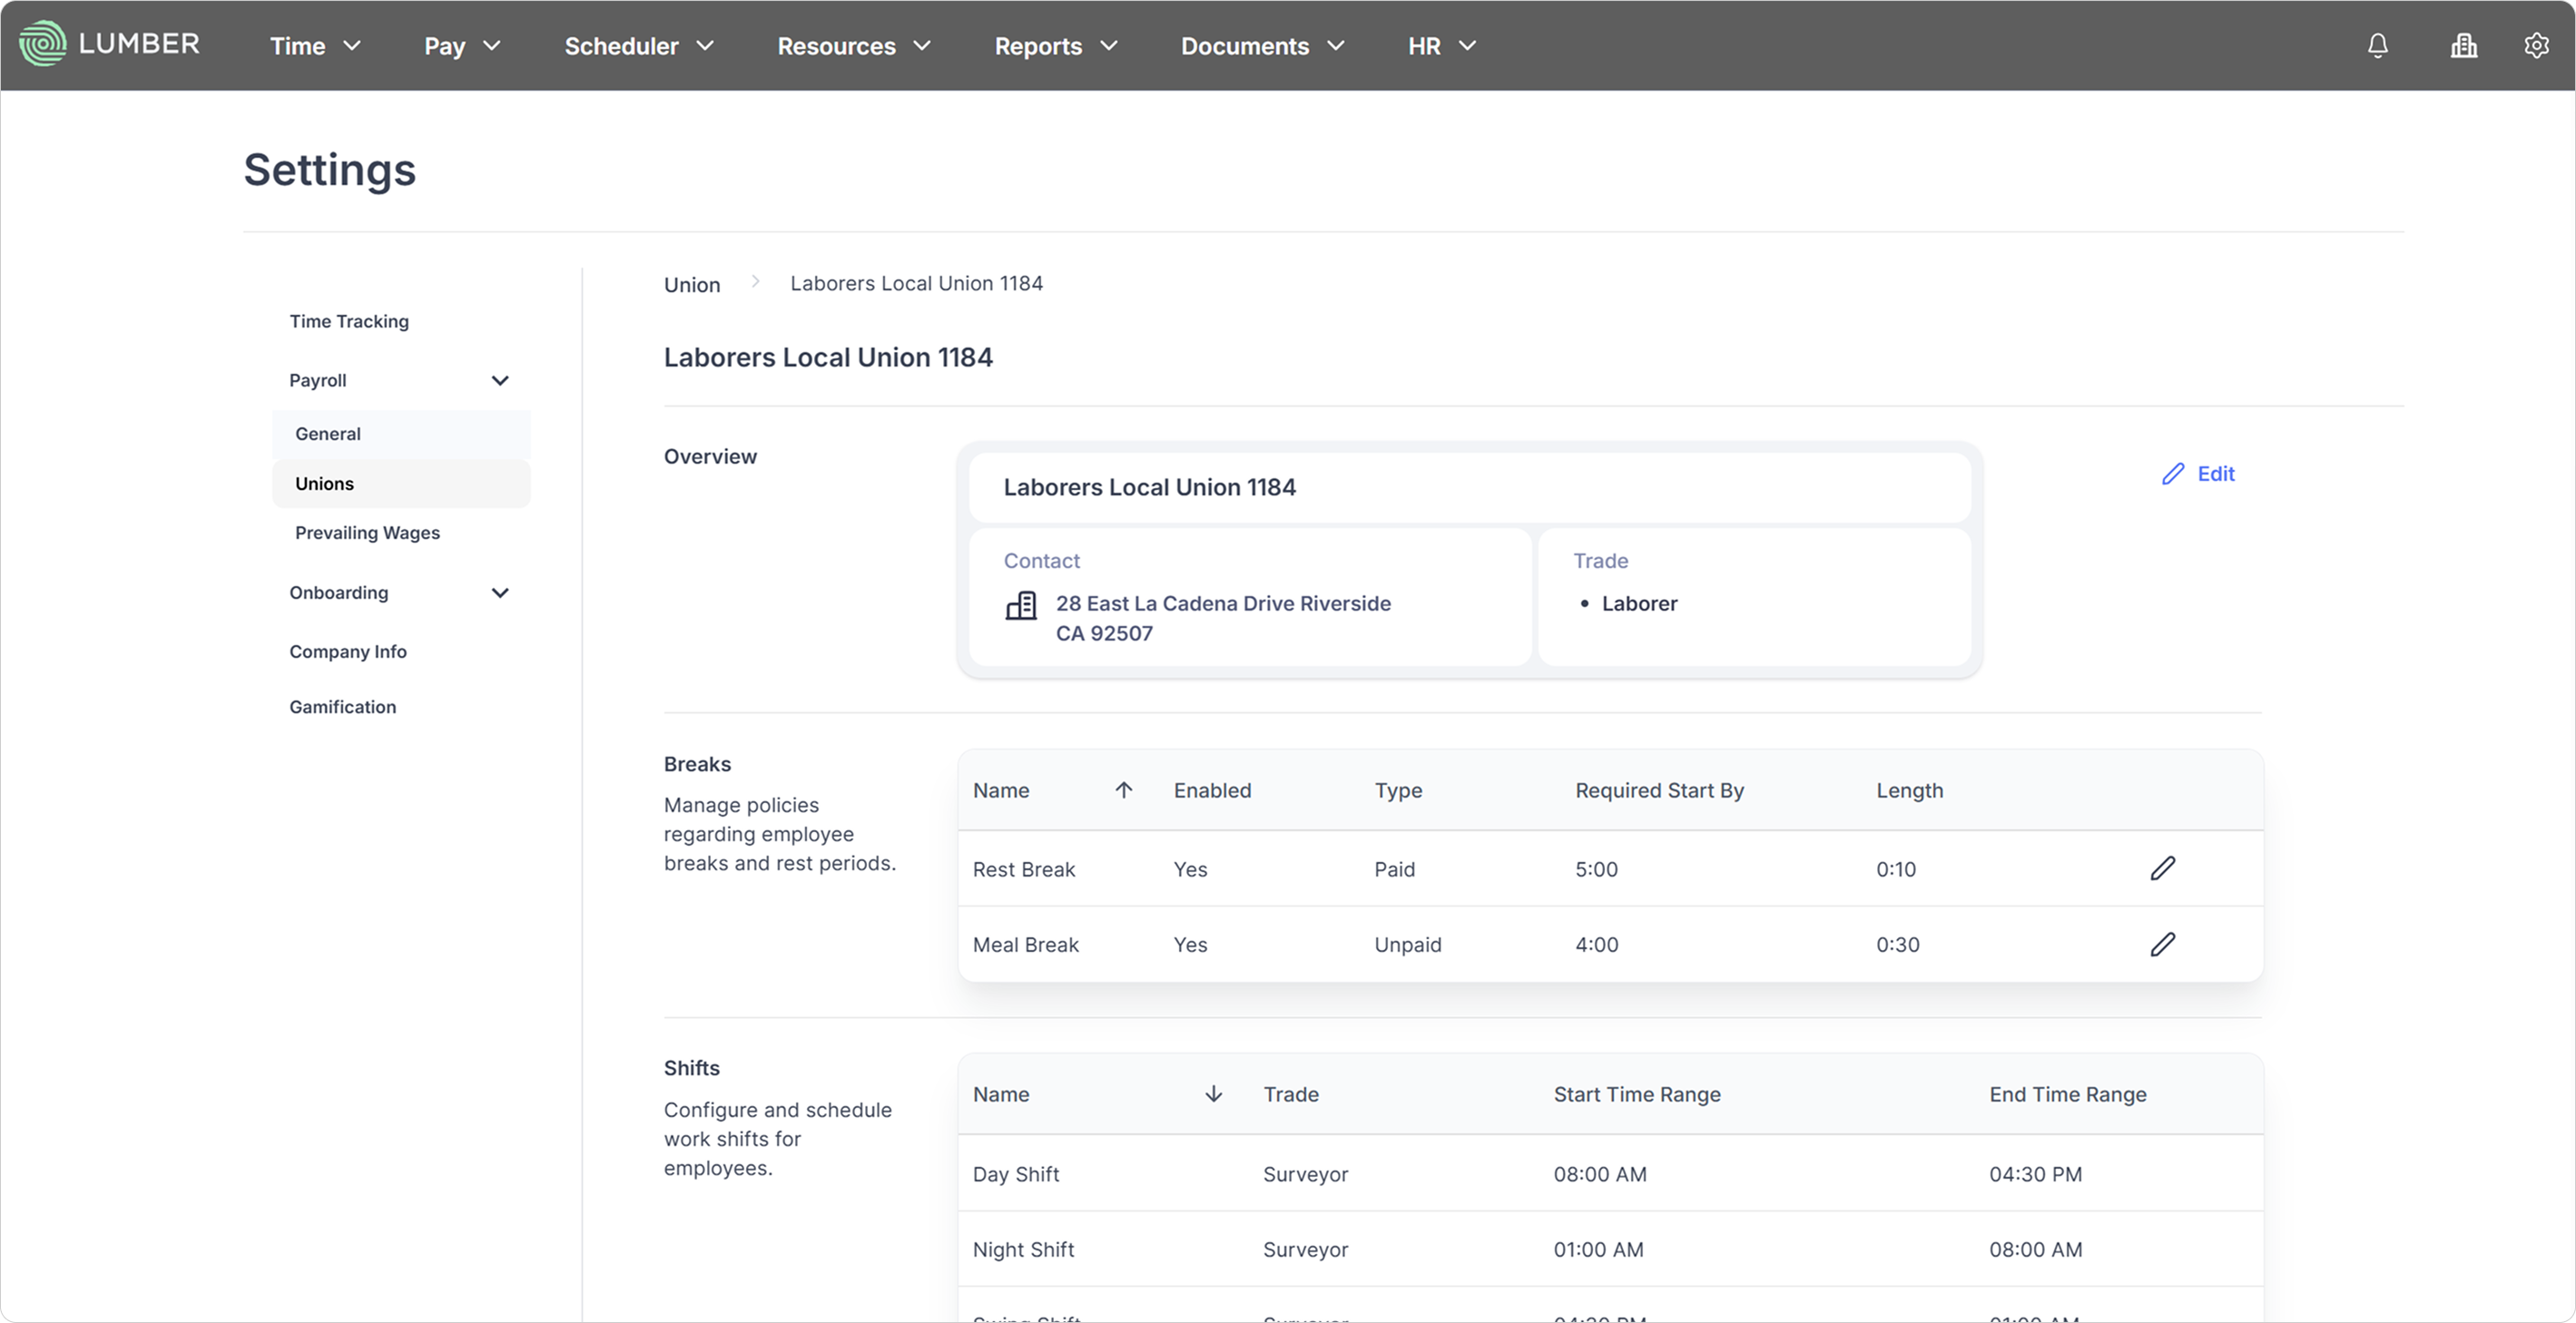Open the Scheduler dropdown menu
The image size is (2576, 1323).
click(x=638, y=46)
